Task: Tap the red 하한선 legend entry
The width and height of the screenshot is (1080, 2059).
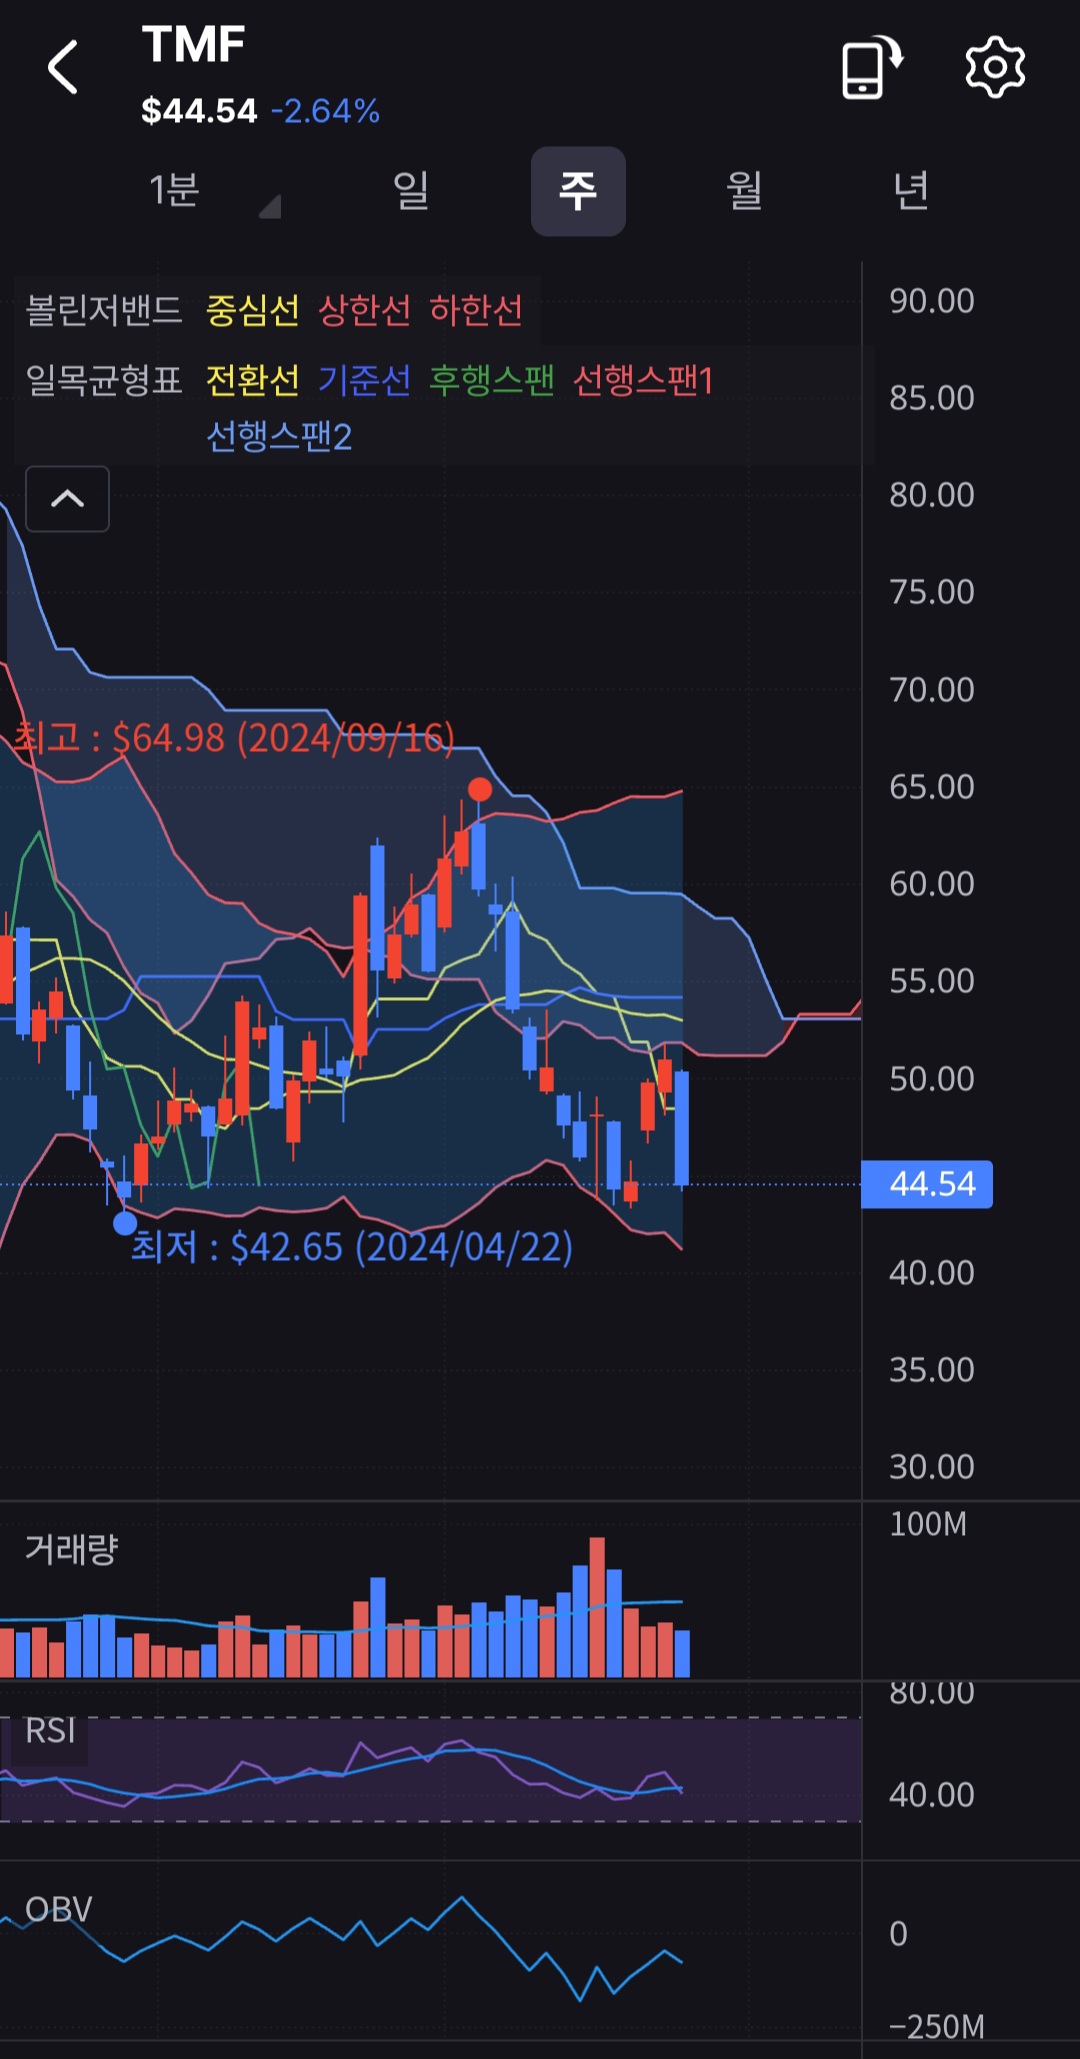Action: (x=476, y=310)
